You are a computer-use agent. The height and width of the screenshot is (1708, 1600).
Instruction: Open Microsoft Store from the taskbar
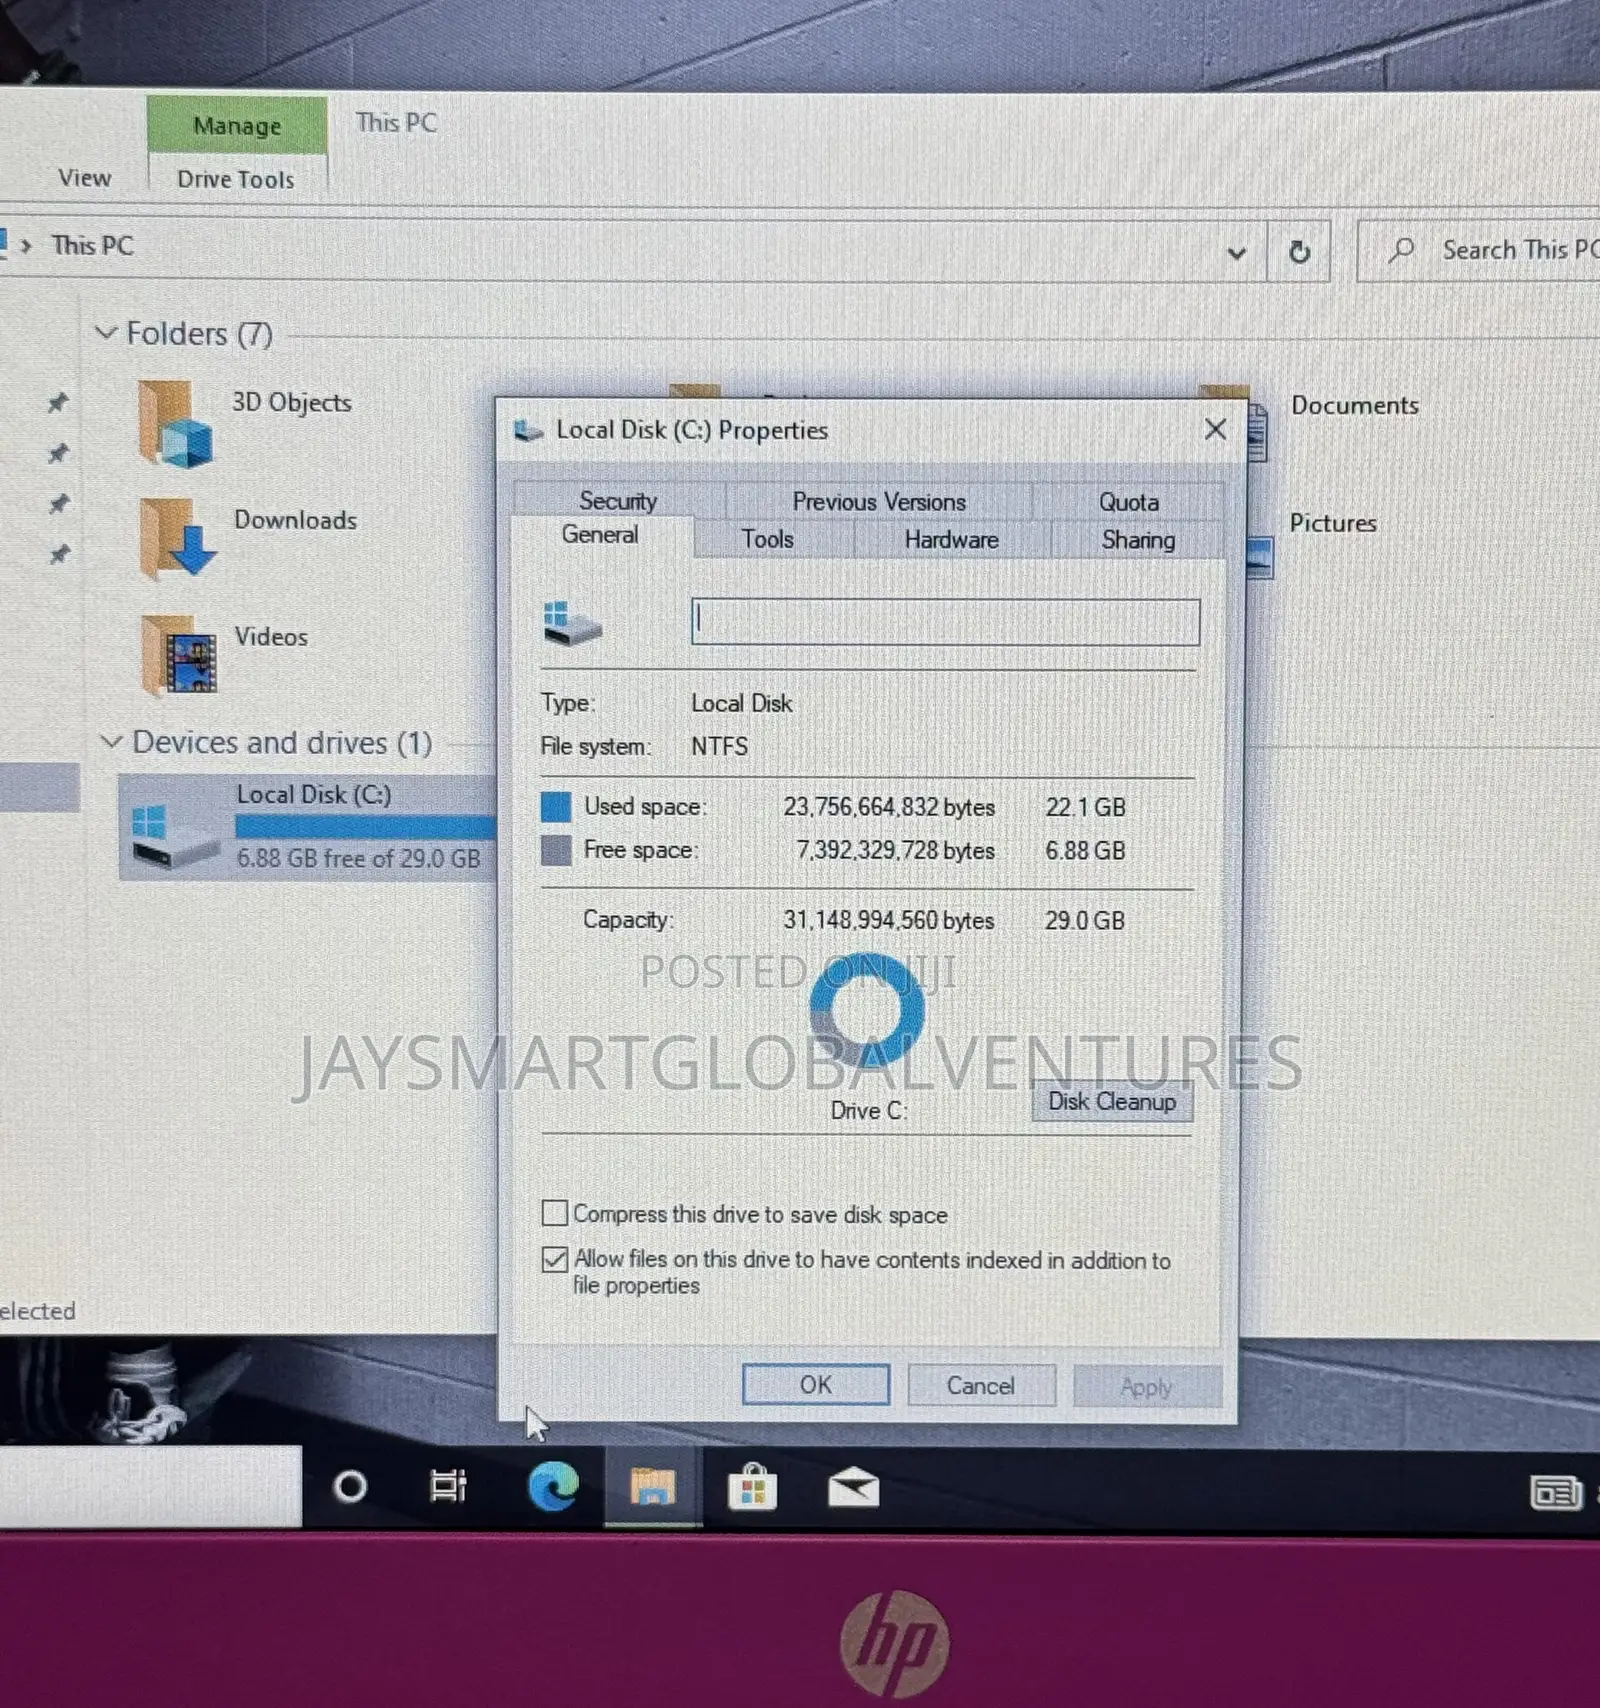[x=752, y=1487]
